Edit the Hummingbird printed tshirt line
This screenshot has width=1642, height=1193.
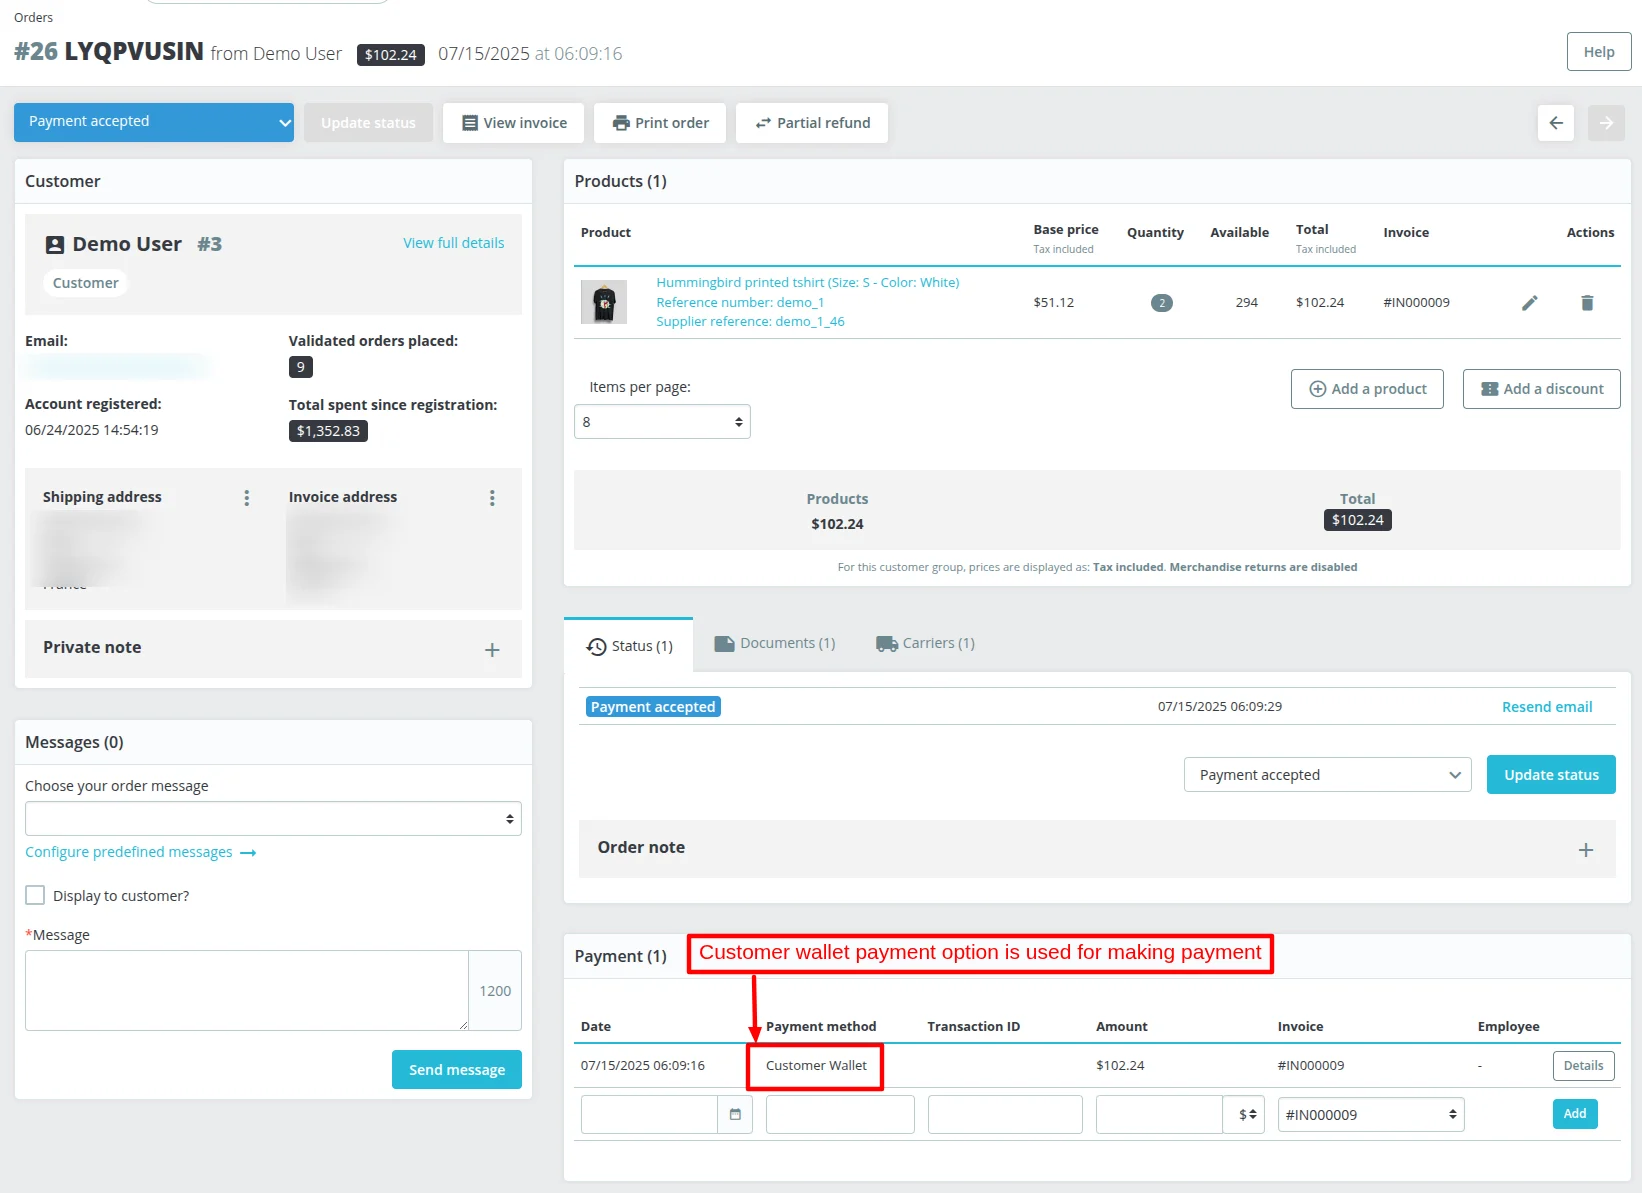[1529, 302]
